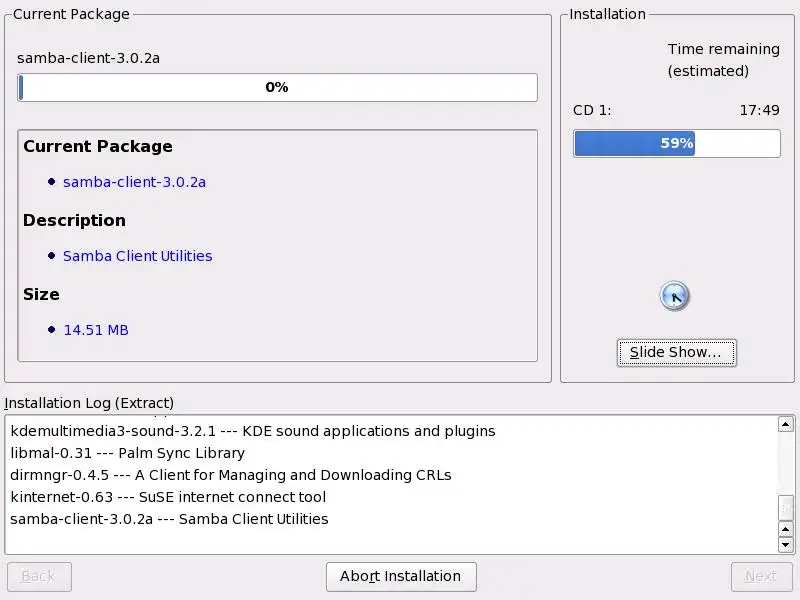
Task: Click the scroll down arrow at bottom of log
Action: pos(785,544)
